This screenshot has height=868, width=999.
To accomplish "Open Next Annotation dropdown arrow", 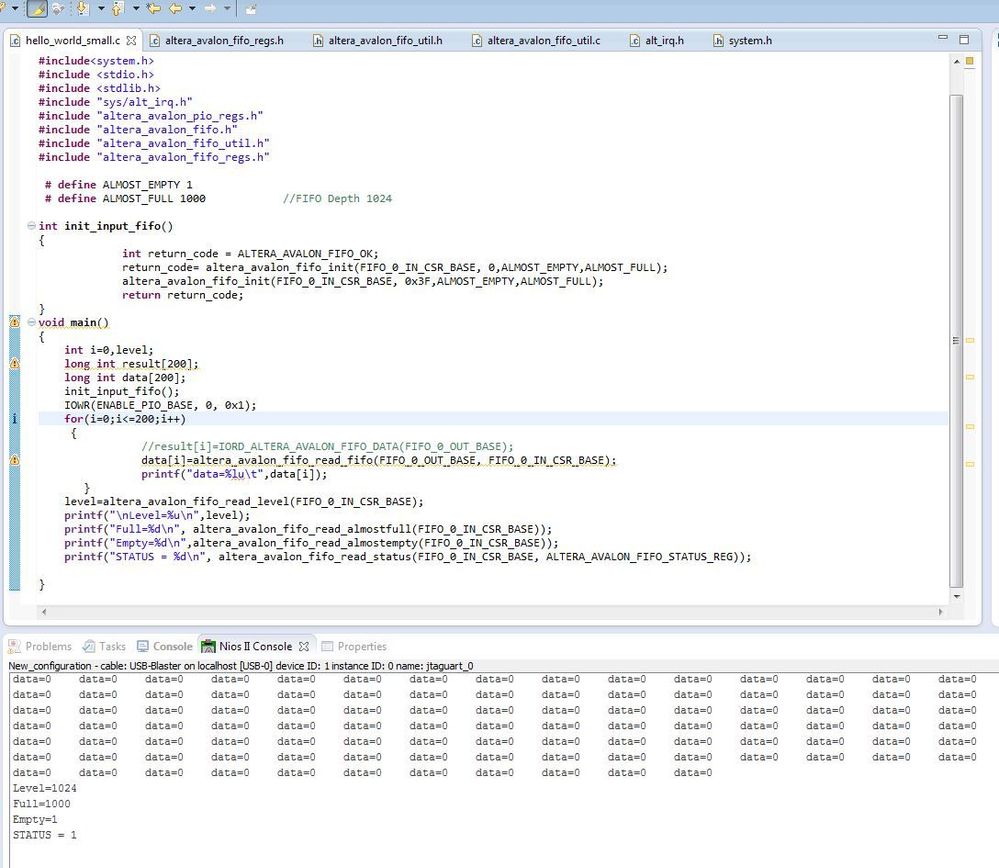I will (x=100, y=9).
